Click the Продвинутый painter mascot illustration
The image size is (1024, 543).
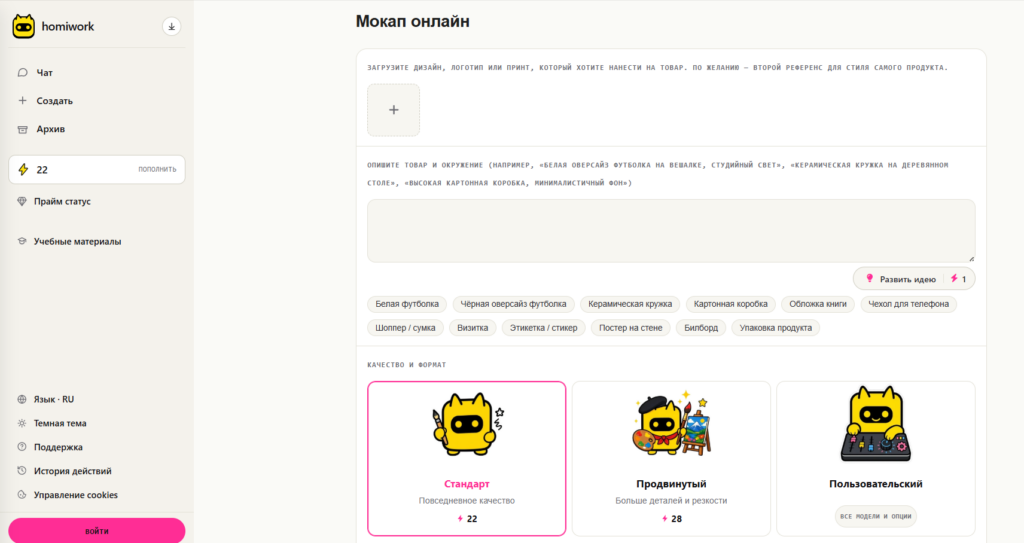[671, 425]
